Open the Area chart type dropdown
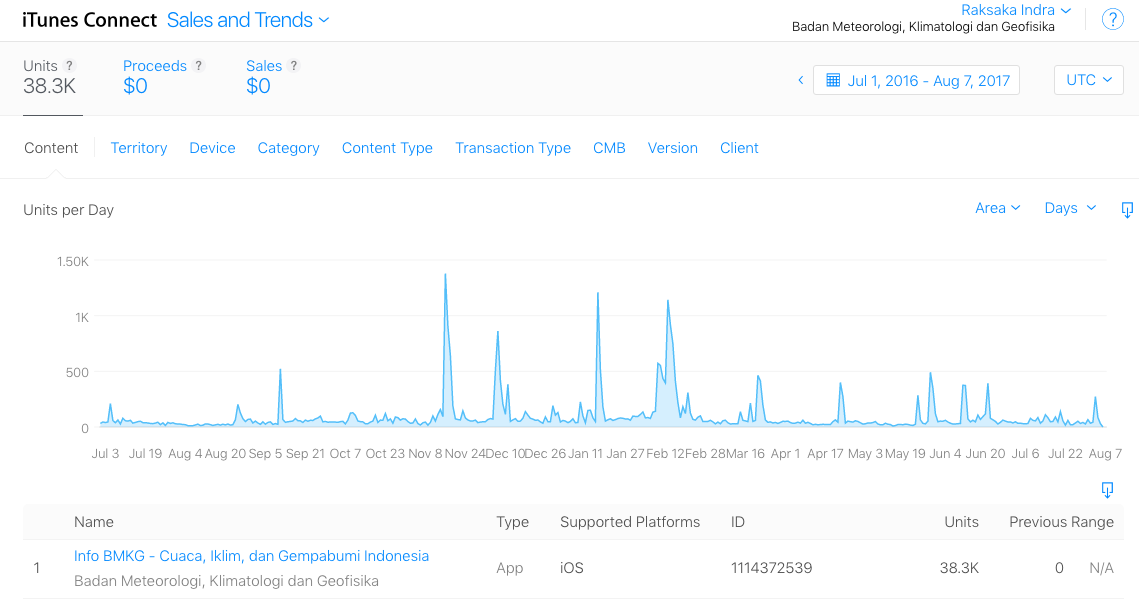This screenshot has height=606, width=1139. click(997, 208)
